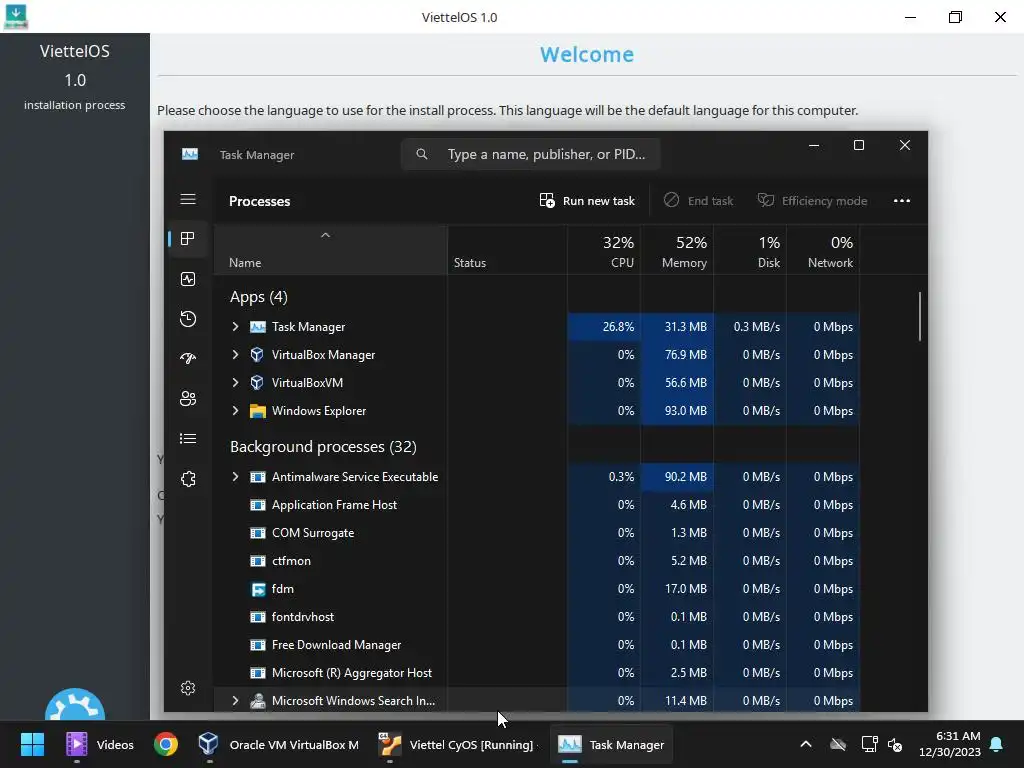Click the 0.3 MB/s disk value for Task Manager

coord(750,327)
